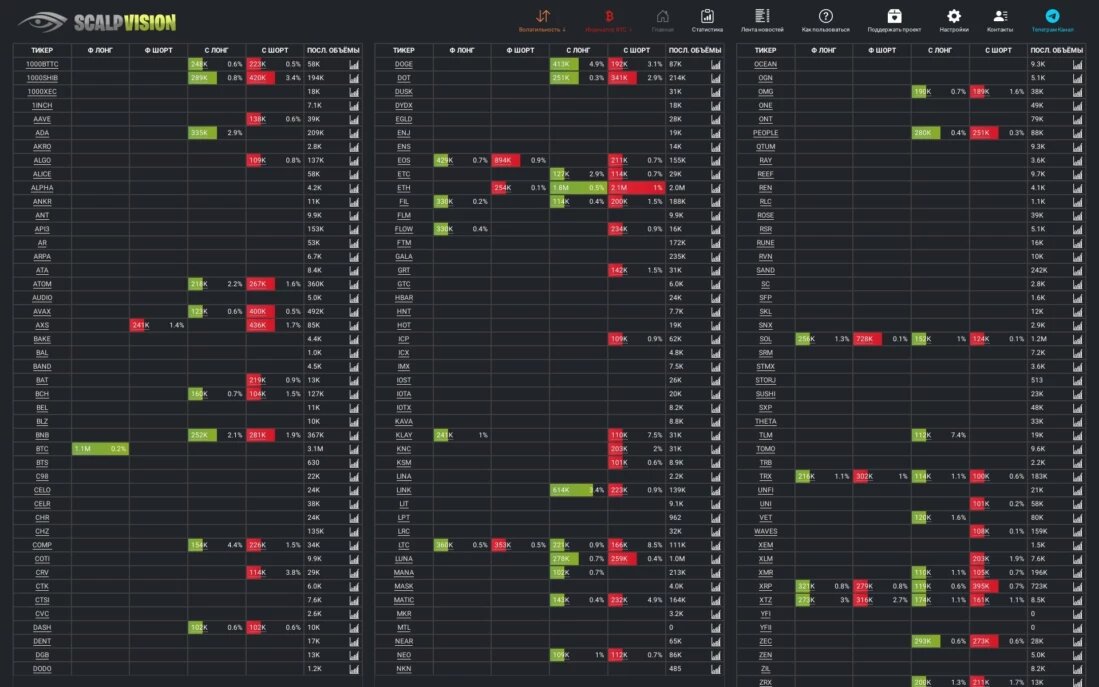
Task: Open chart icon for EOS row
Action: (716, 161)
